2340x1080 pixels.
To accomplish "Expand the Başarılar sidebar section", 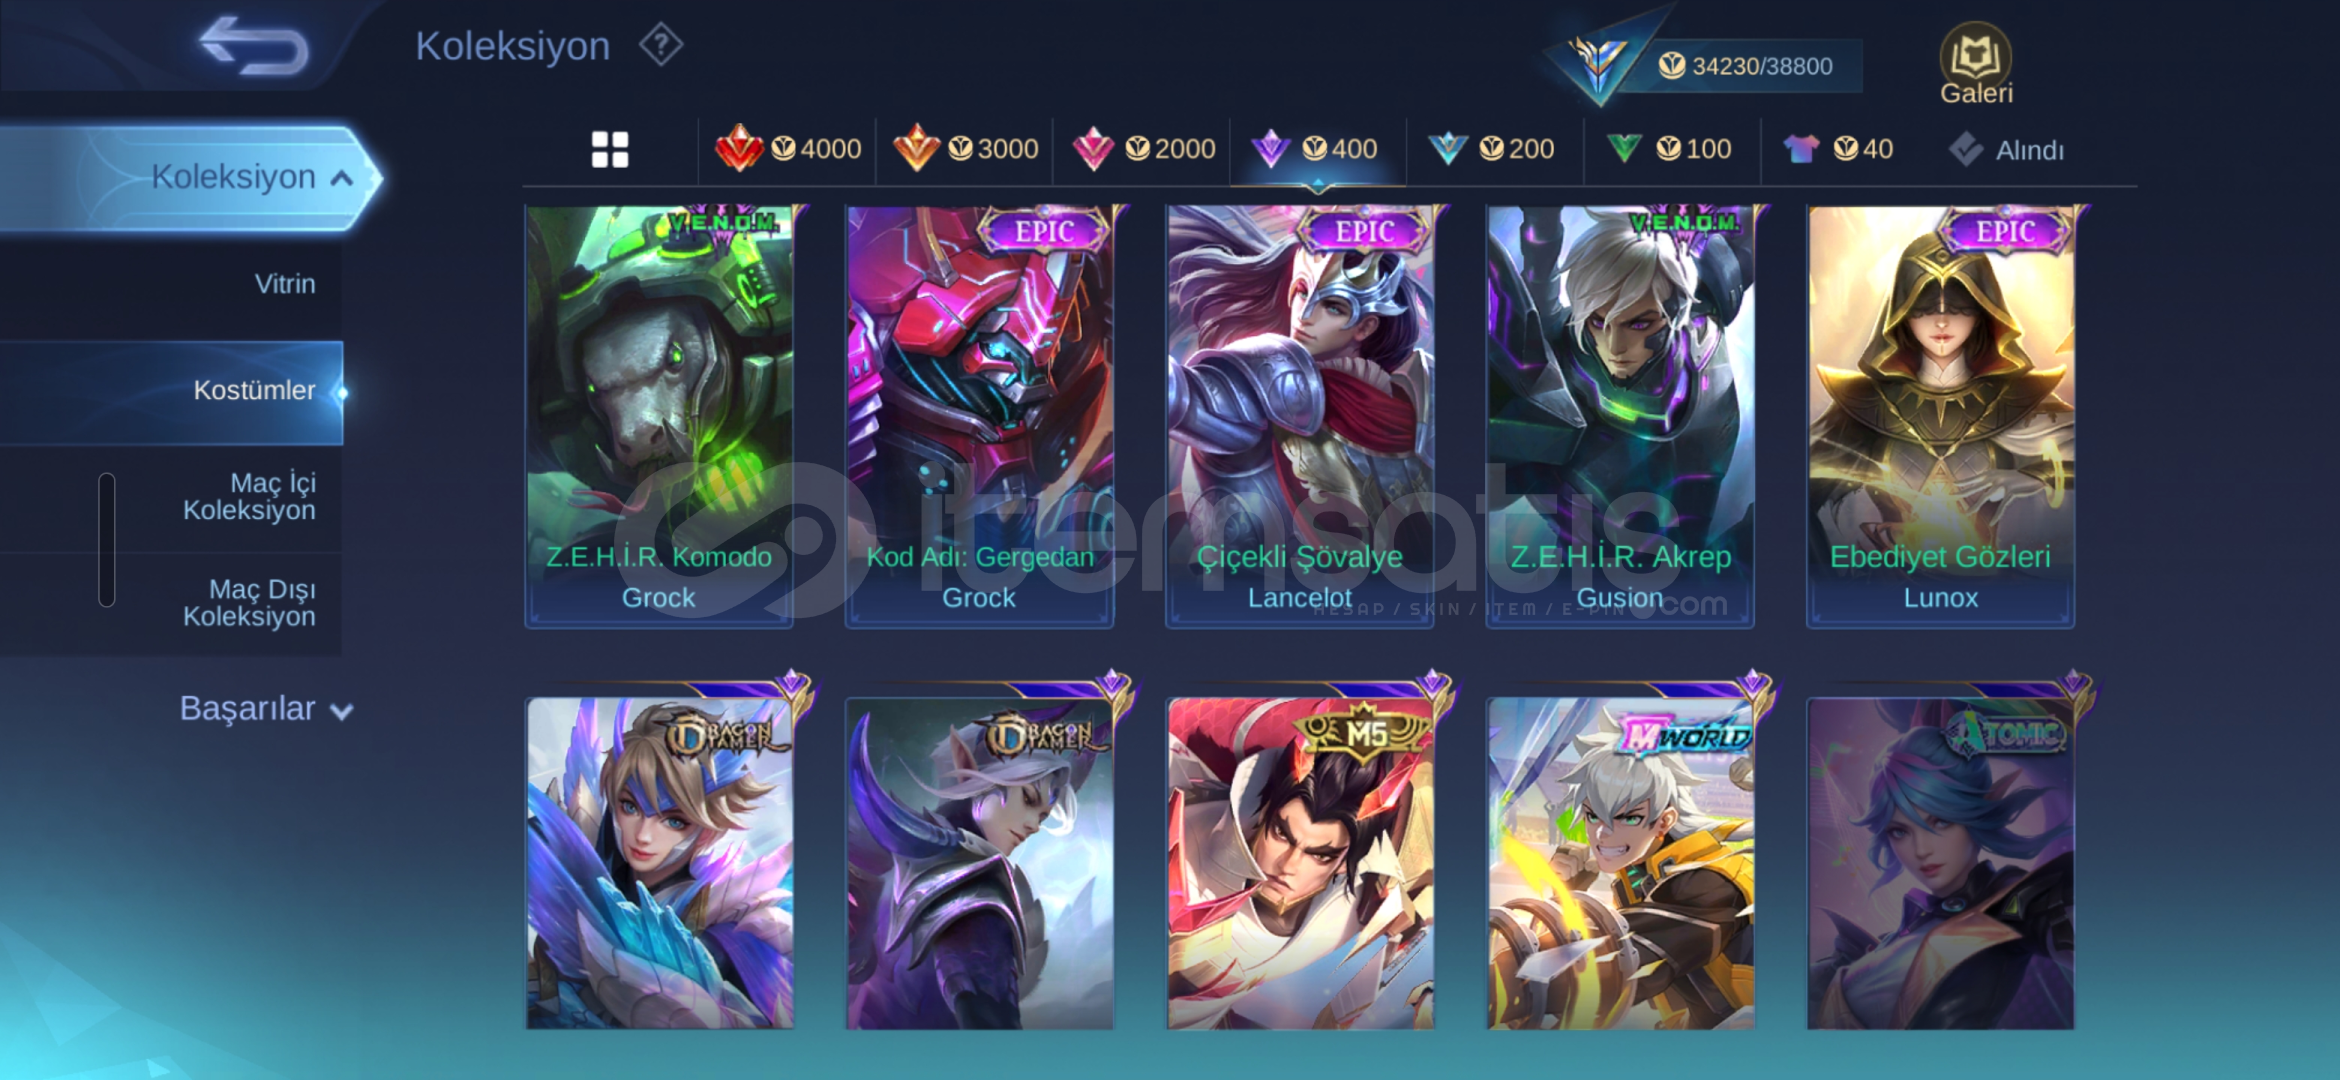I will (266, 709).
